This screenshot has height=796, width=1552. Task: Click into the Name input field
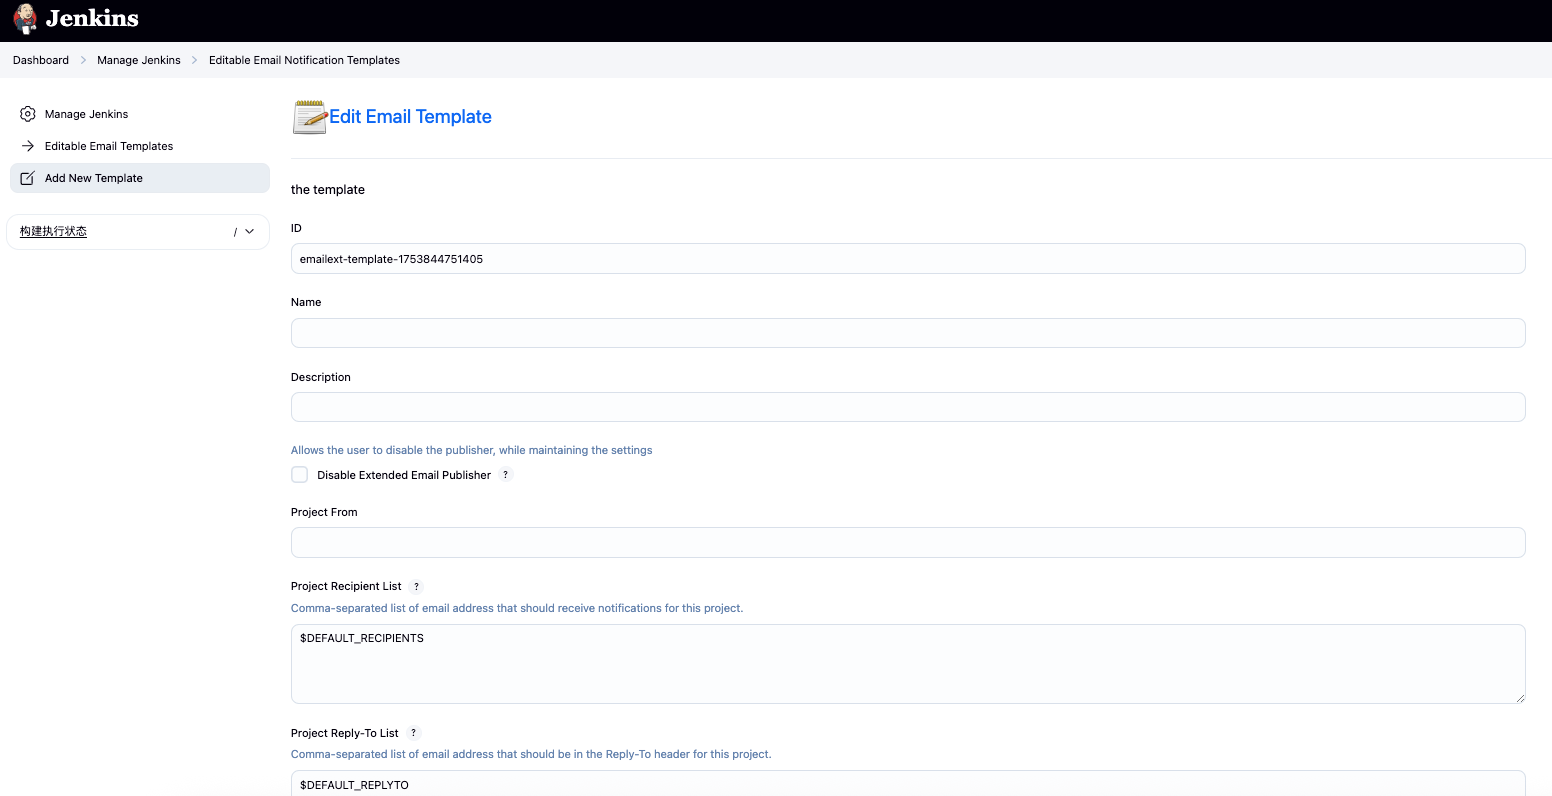tap(907, 333)
